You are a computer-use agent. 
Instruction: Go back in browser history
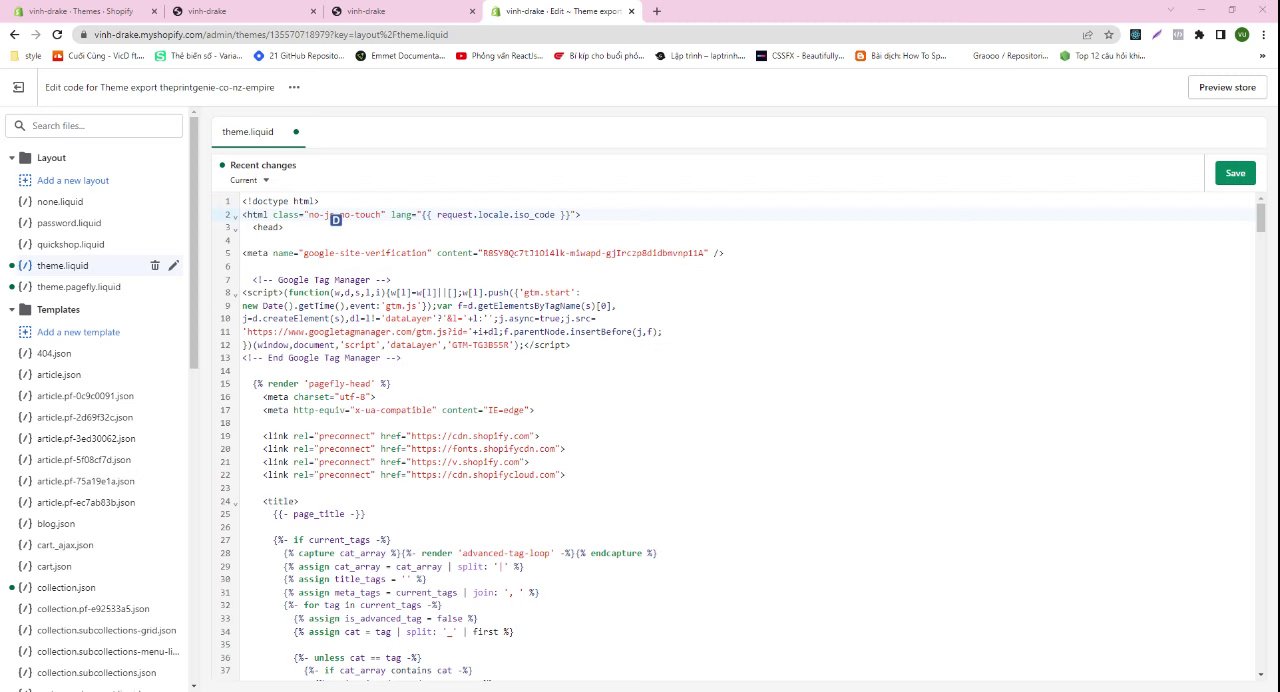(14, 34)
